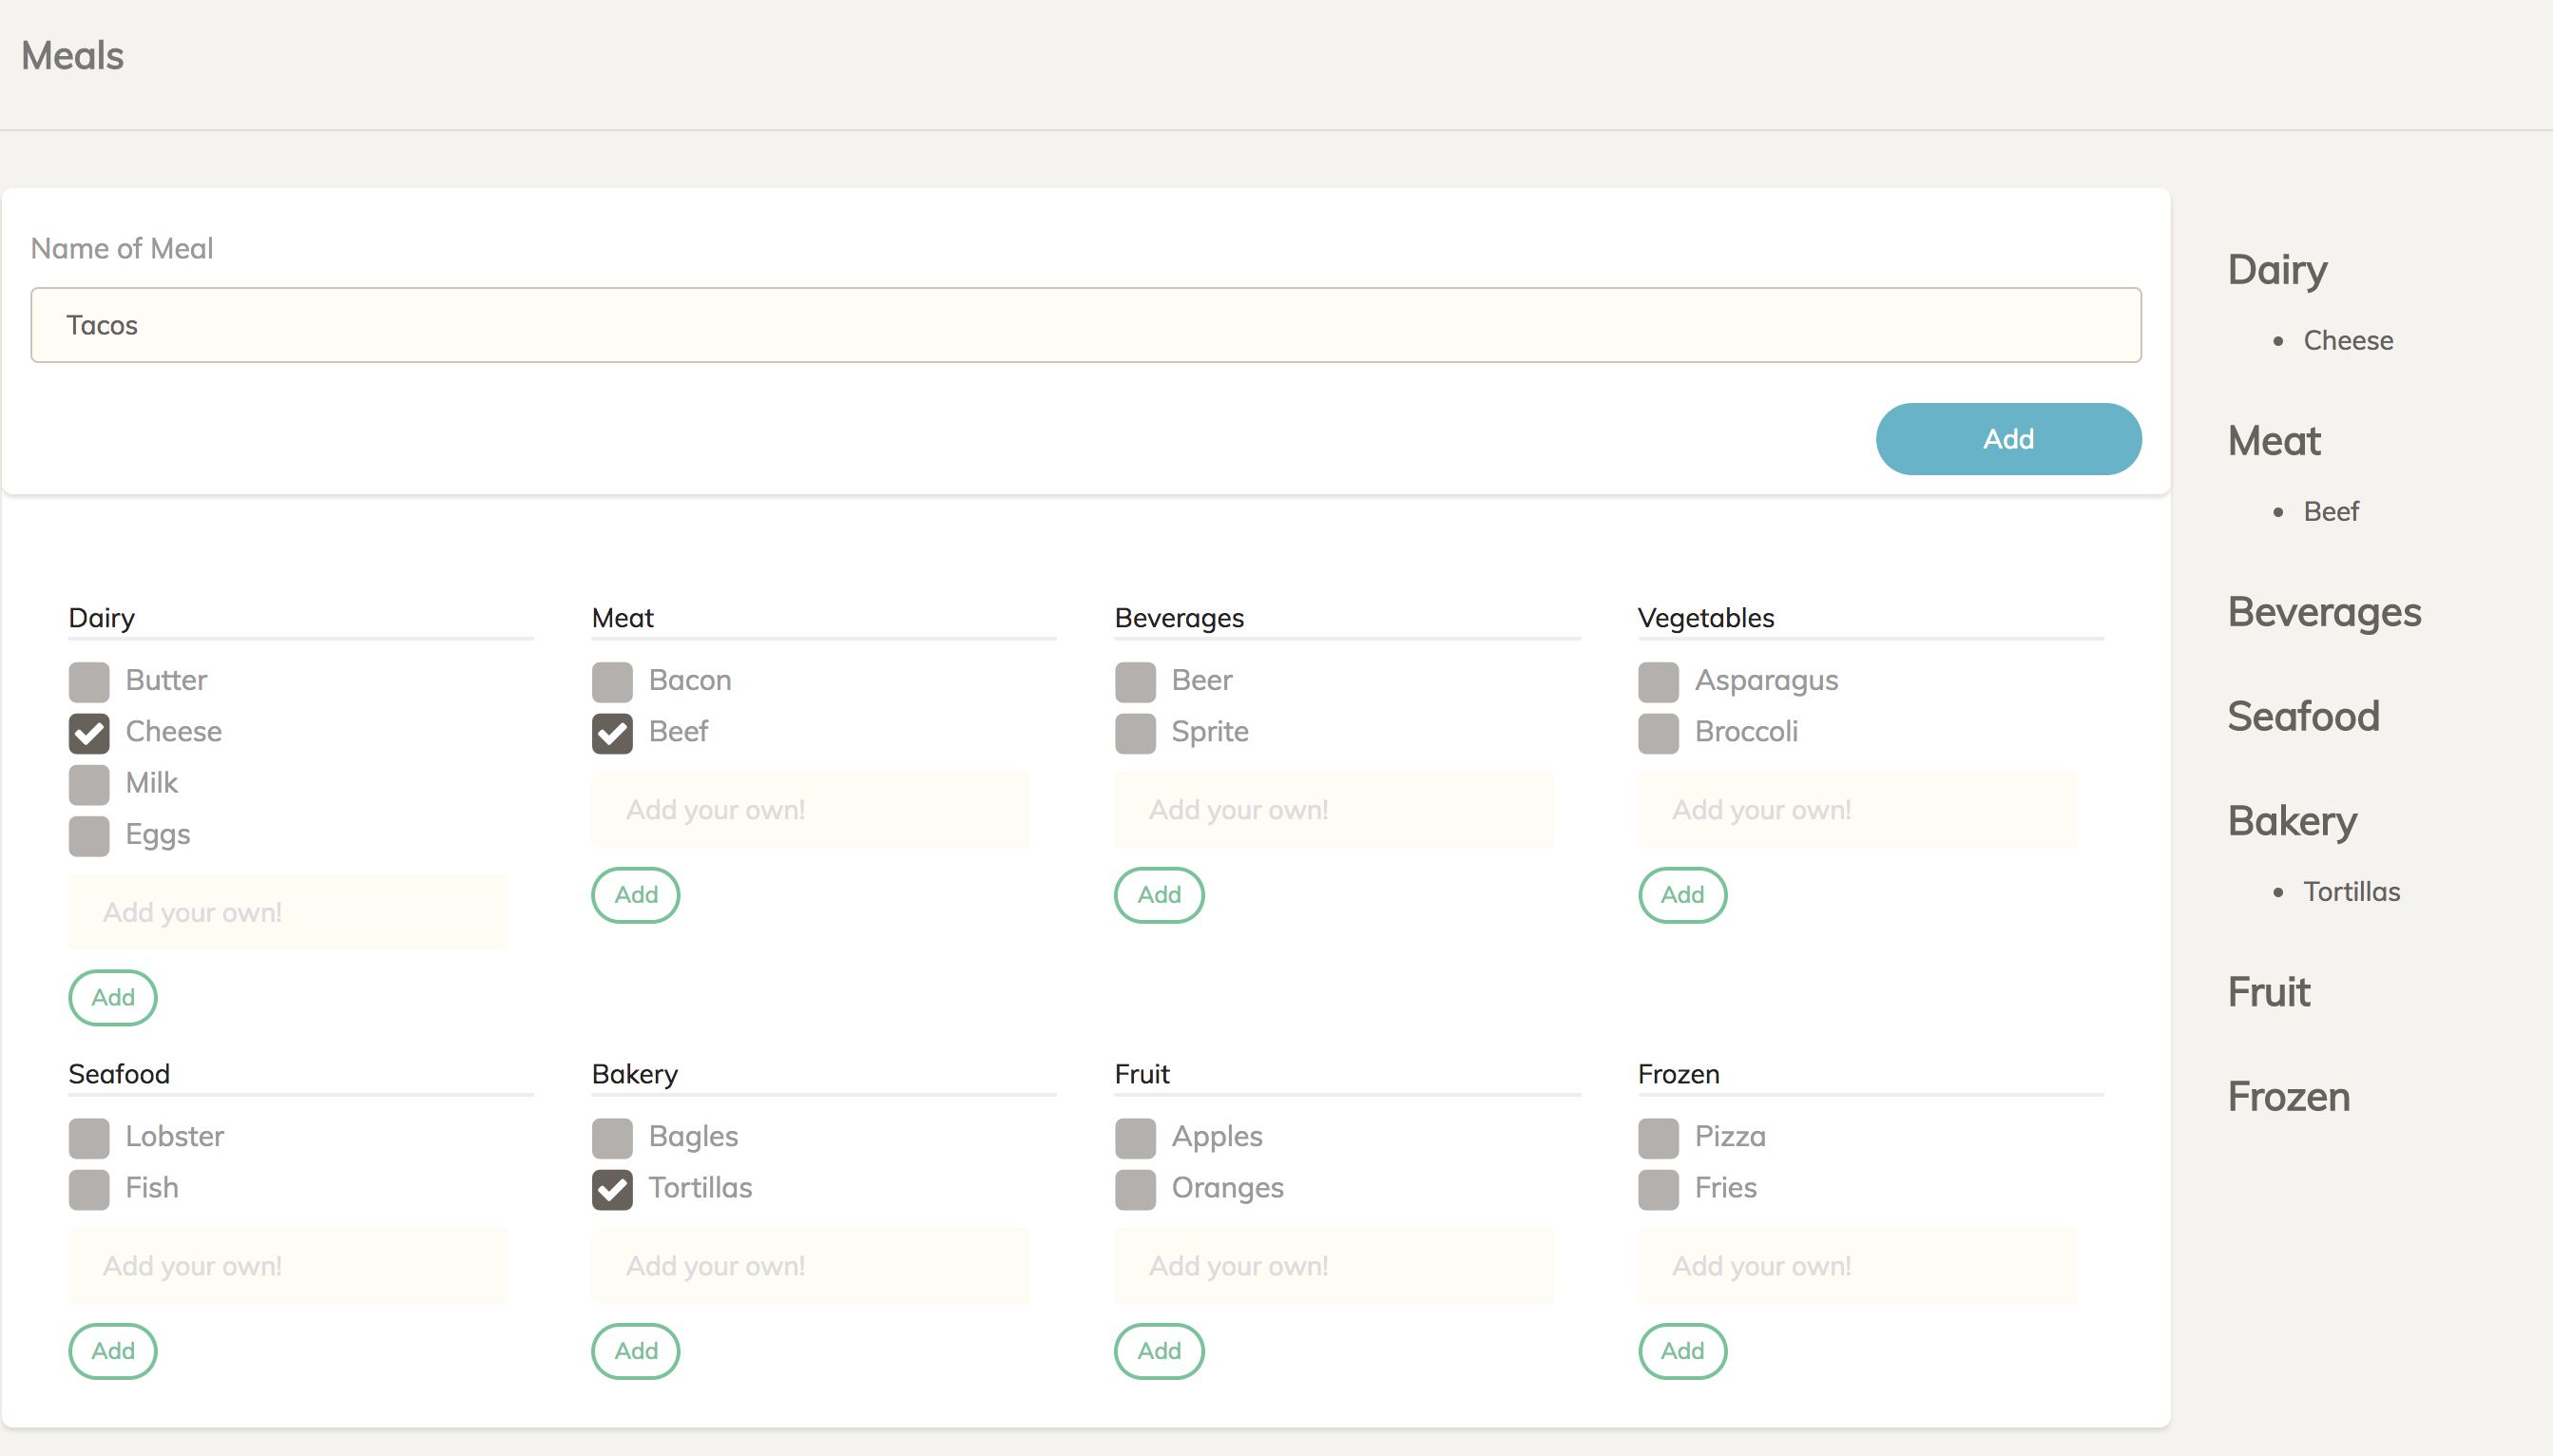Focus Vegetables 'Add your own!' input
Screen dimensions: 2553x1456
pyautogui.click(x=1858, y=810)
